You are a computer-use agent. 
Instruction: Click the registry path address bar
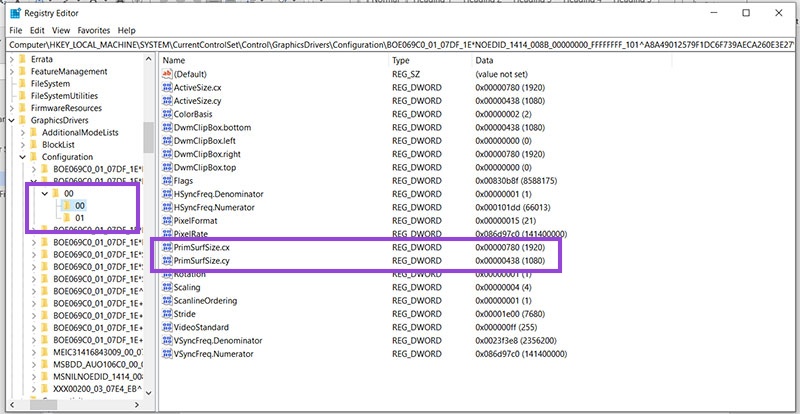point(400,45)
